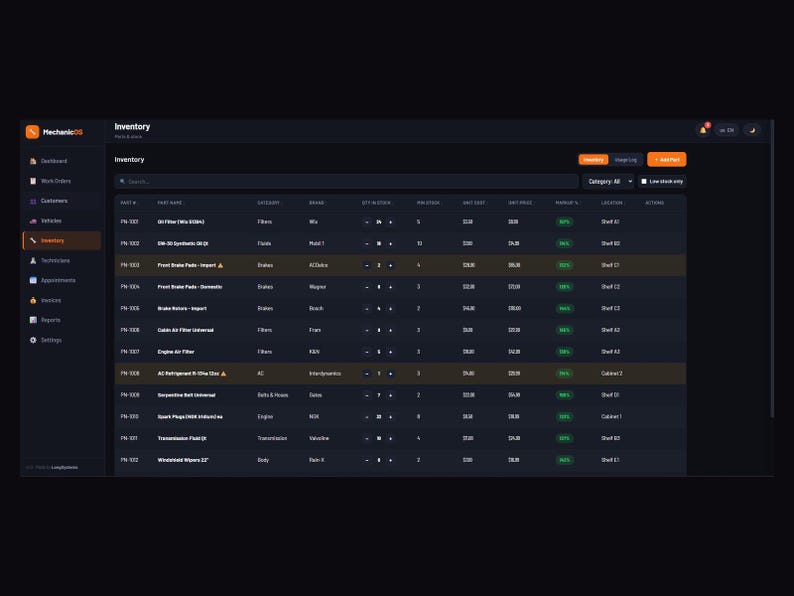
Task: Open the notifications bell icon
Action: (703, 130)
